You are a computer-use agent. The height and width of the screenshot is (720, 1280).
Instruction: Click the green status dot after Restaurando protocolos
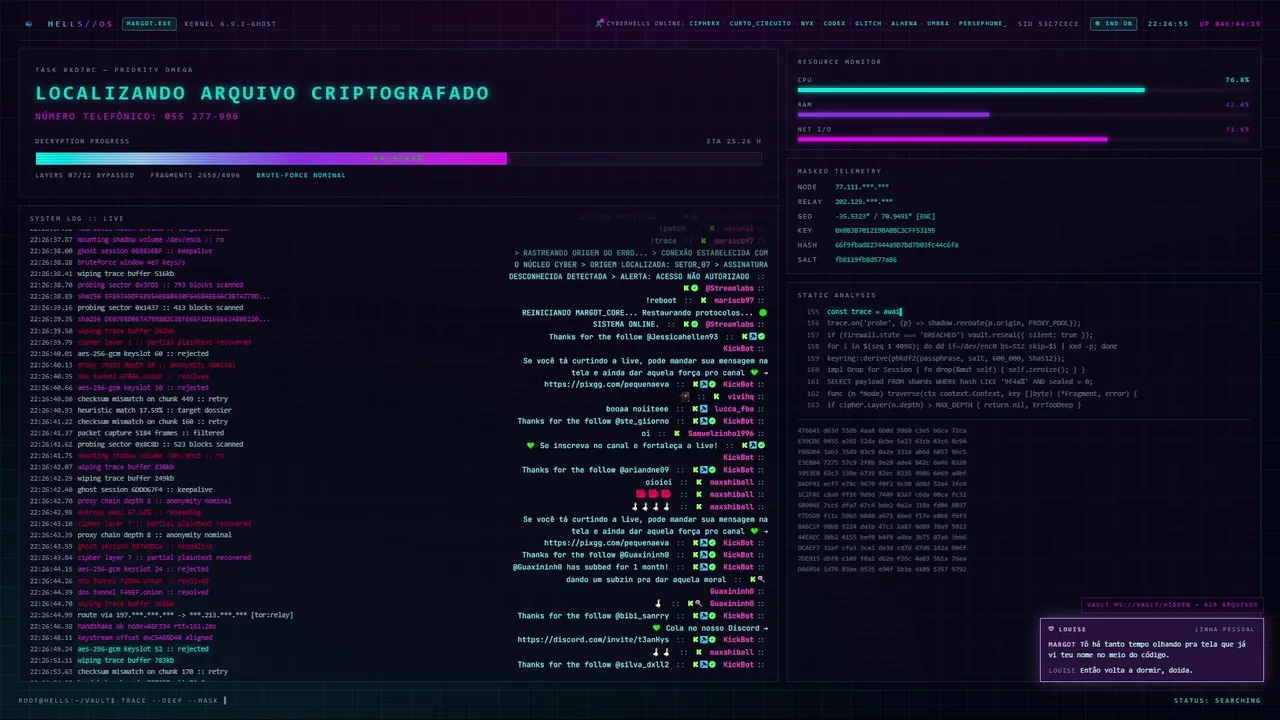point(763,312)
